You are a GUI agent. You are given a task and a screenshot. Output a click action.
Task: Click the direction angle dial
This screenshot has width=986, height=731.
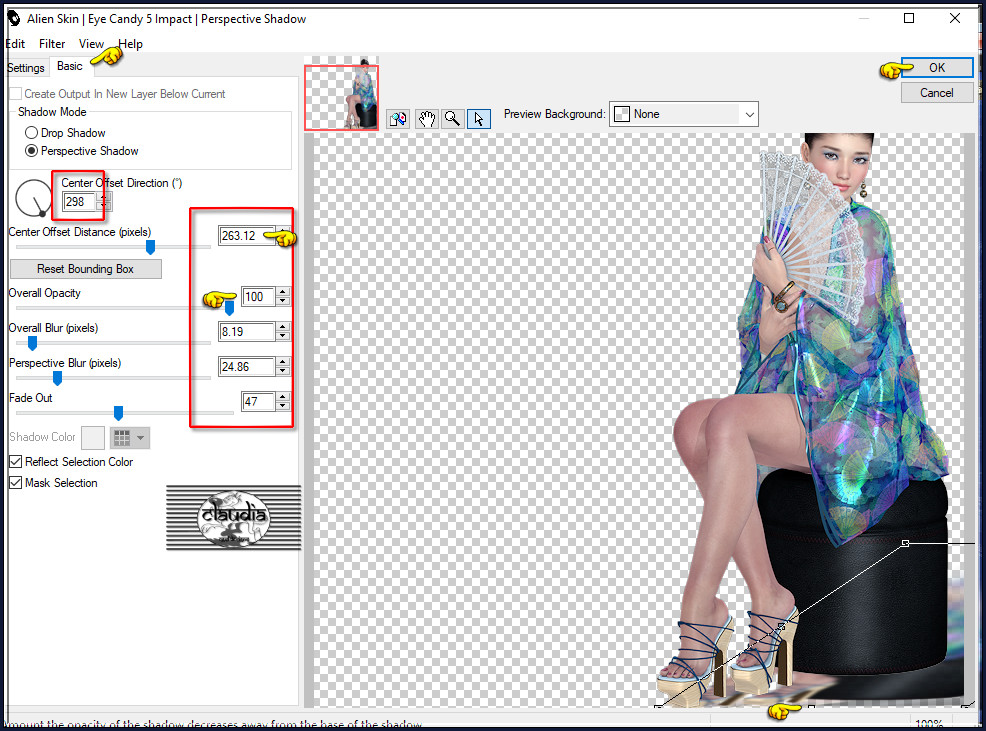(33, 198)
